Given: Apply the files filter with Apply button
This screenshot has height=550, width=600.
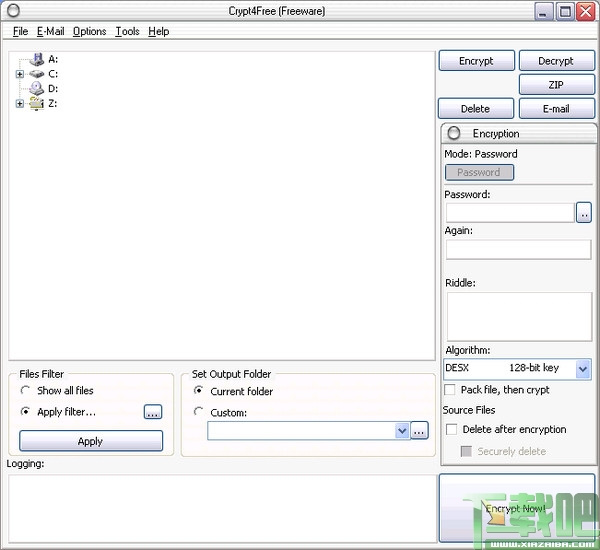Looking at the screenshot, I should pyautogui.click(x=91, y=441).
